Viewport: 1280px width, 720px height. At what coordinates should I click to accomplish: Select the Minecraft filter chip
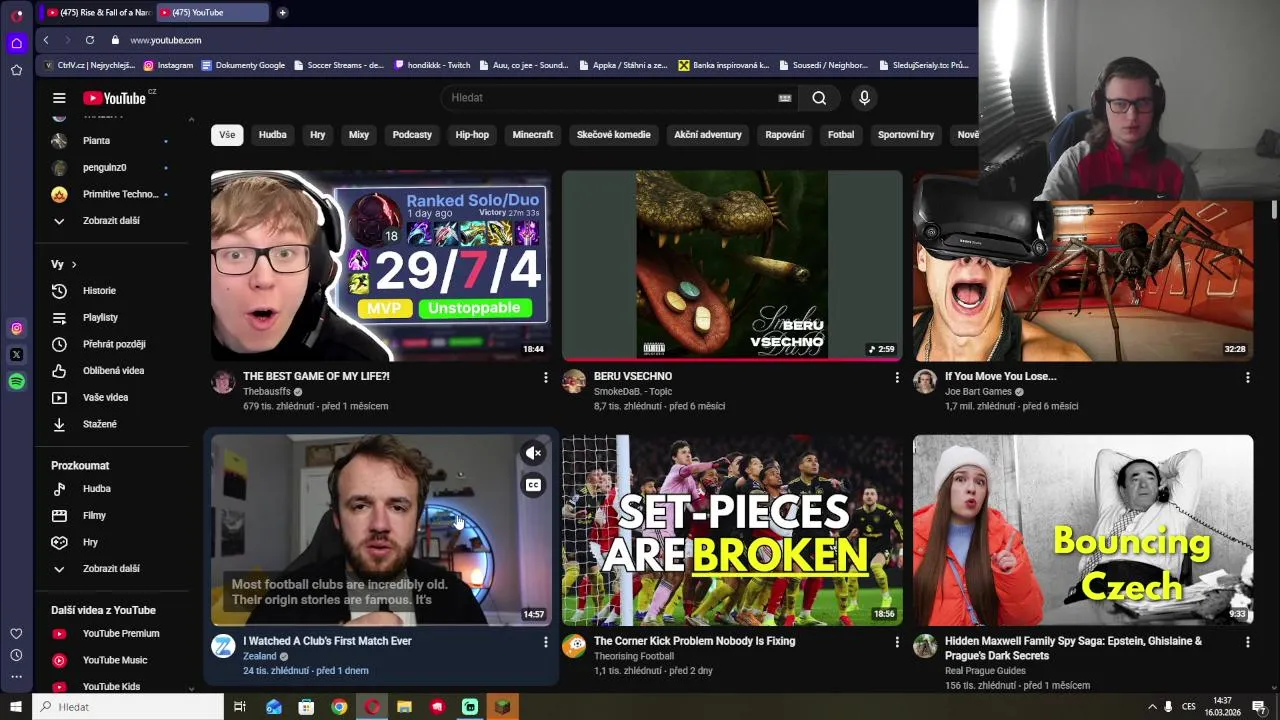click(532, 135)
